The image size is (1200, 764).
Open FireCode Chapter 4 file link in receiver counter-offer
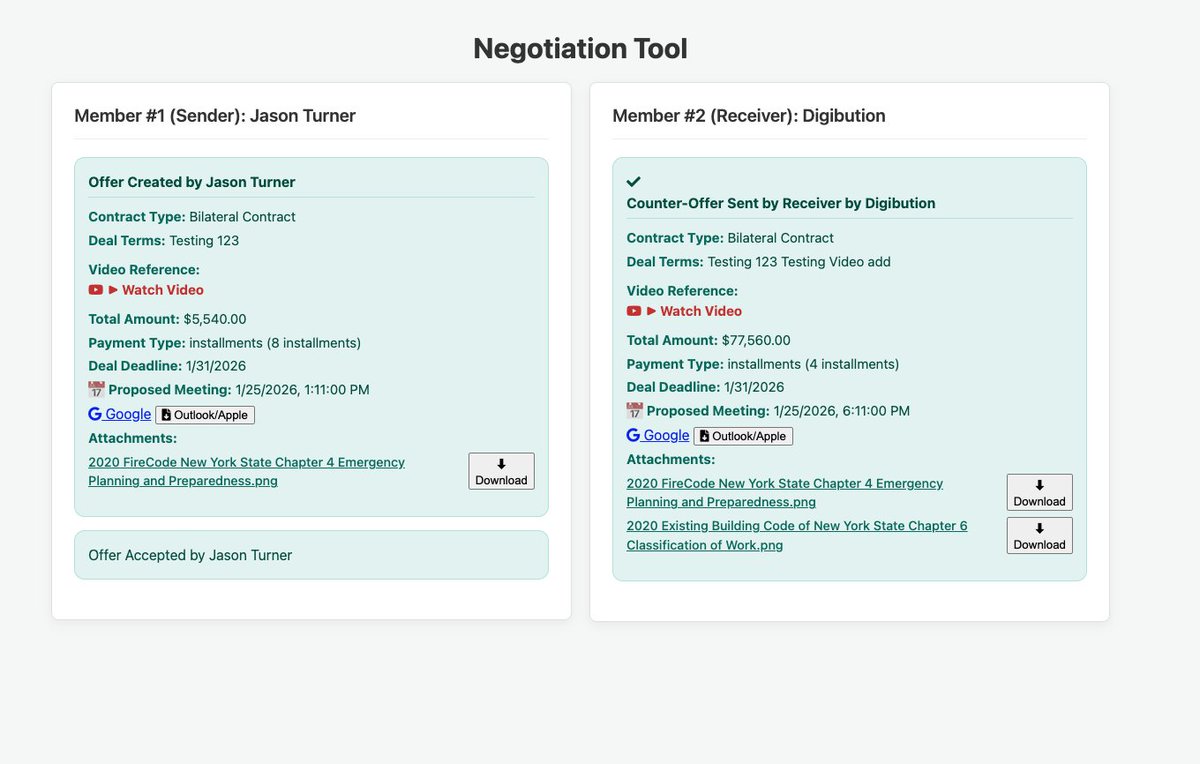point(785,492)
